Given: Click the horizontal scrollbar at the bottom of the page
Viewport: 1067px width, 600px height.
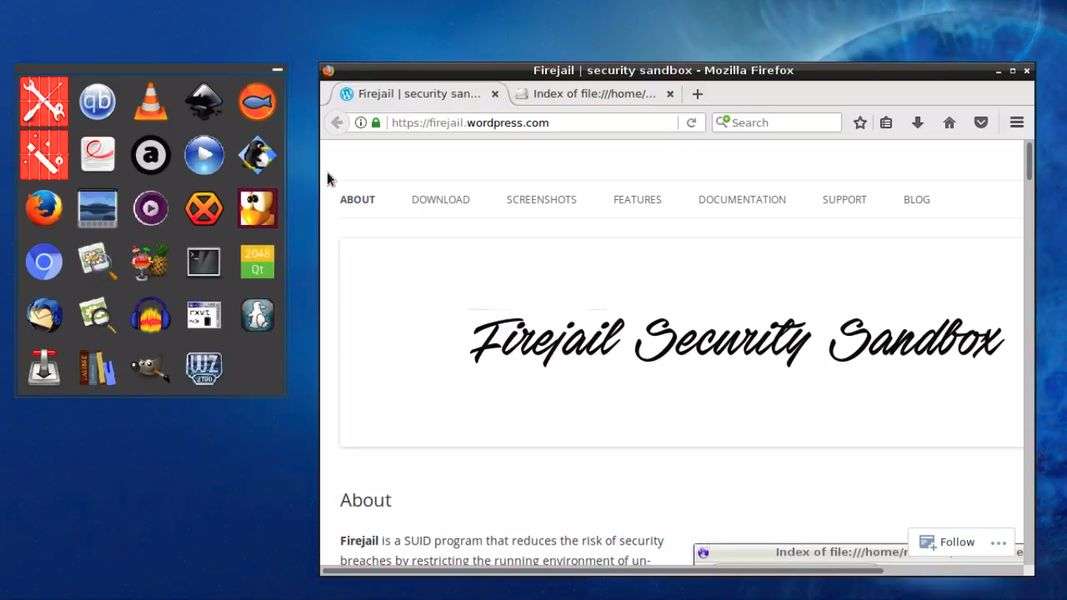Looking at the screenshot, I should tap(603, 570).
